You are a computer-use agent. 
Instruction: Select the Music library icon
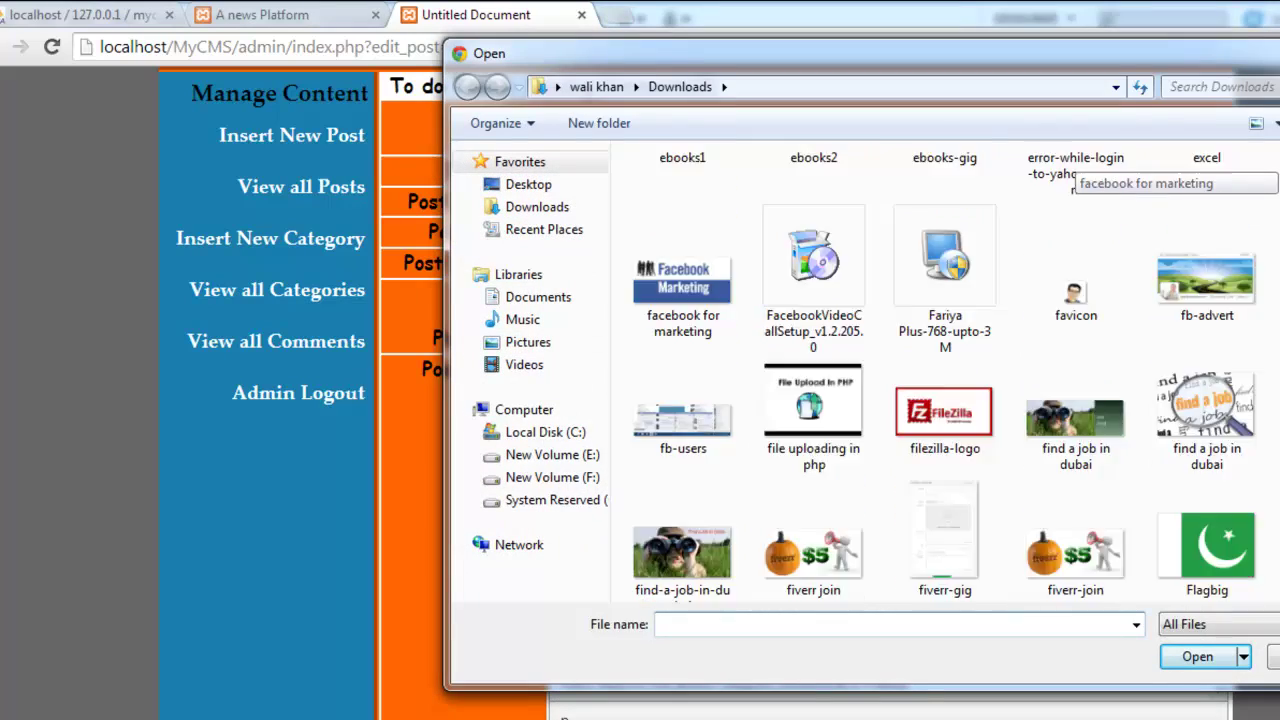491,319
